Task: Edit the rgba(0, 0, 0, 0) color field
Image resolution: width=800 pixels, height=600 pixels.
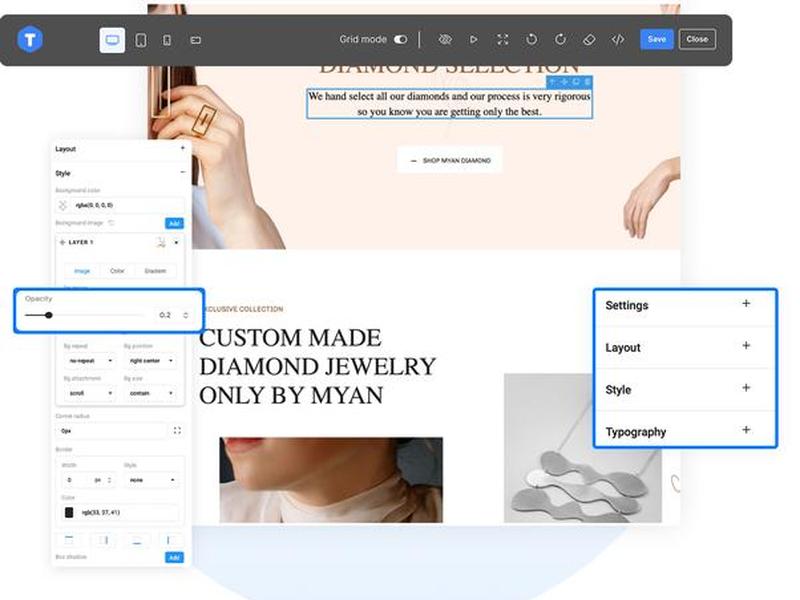Action: point(128,205)
